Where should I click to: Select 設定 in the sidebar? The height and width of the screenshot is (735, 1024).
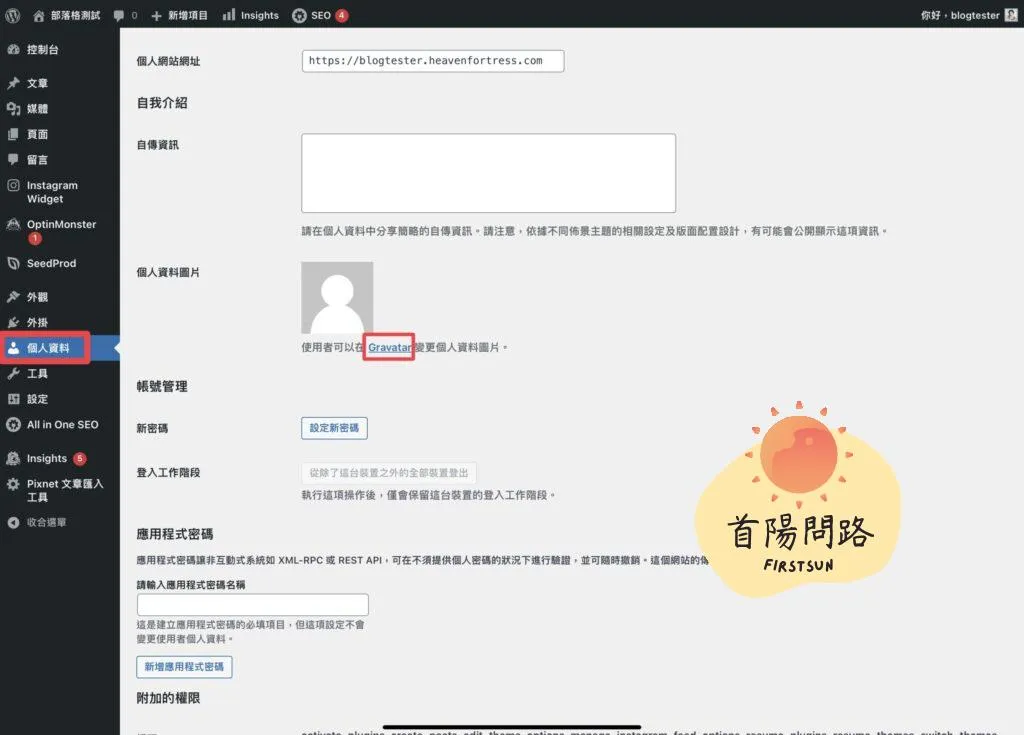37,399
